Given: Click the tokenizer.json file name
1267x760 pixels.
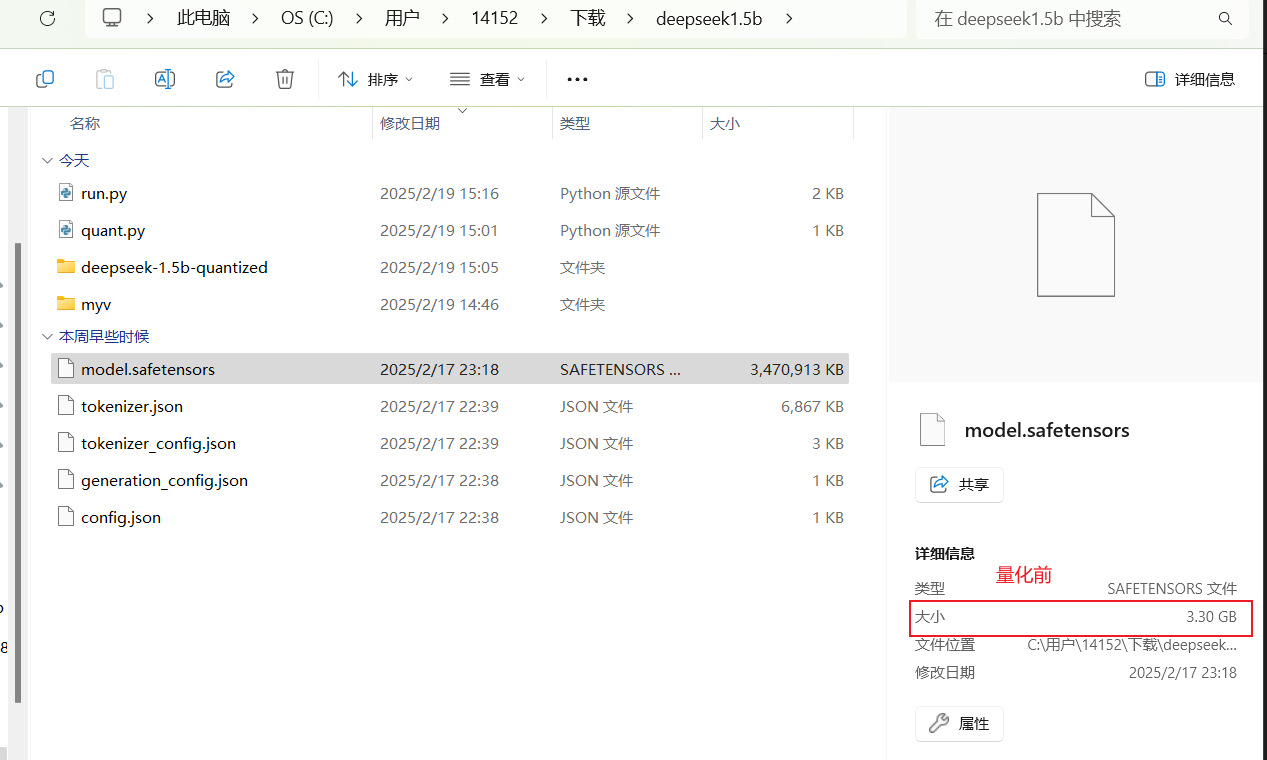Looking at the screenshot, I should click(132, 407).
